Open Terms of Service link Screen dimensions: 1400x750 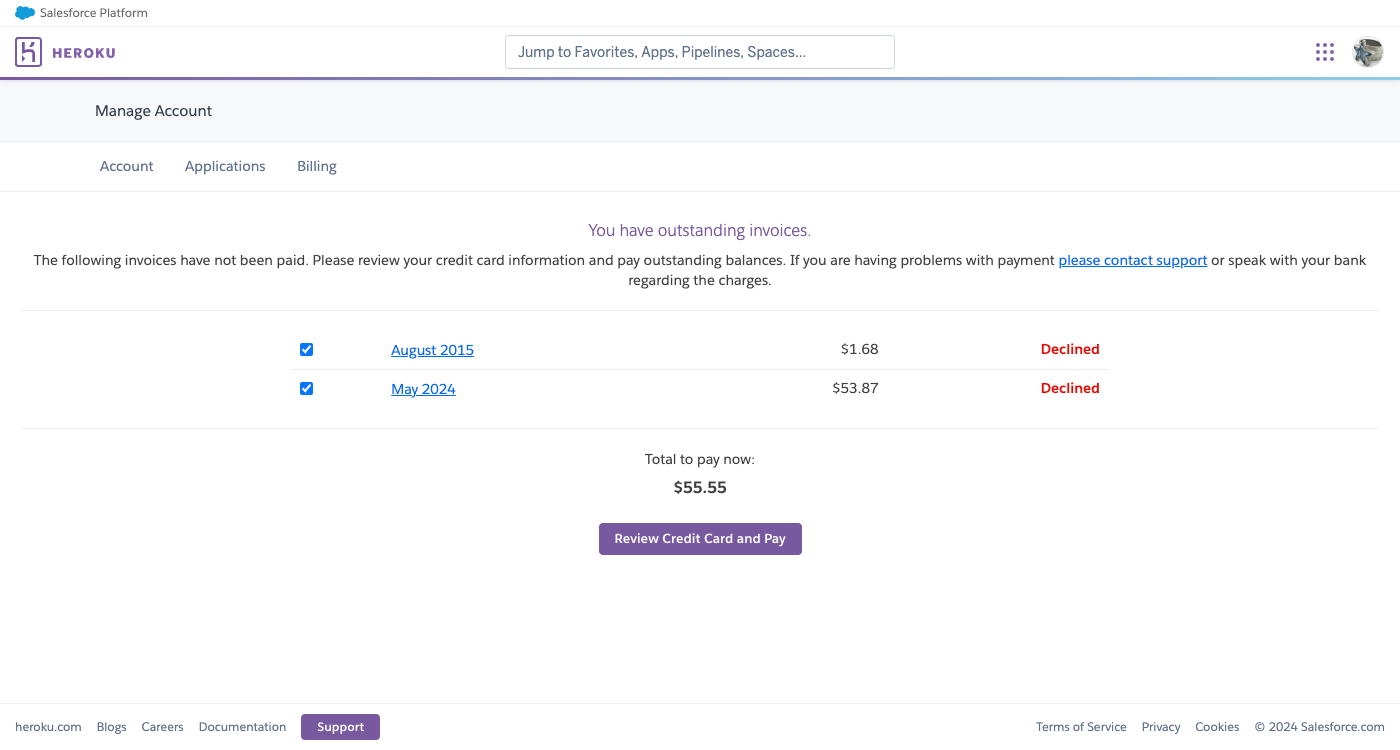(x=1081, y=727)
